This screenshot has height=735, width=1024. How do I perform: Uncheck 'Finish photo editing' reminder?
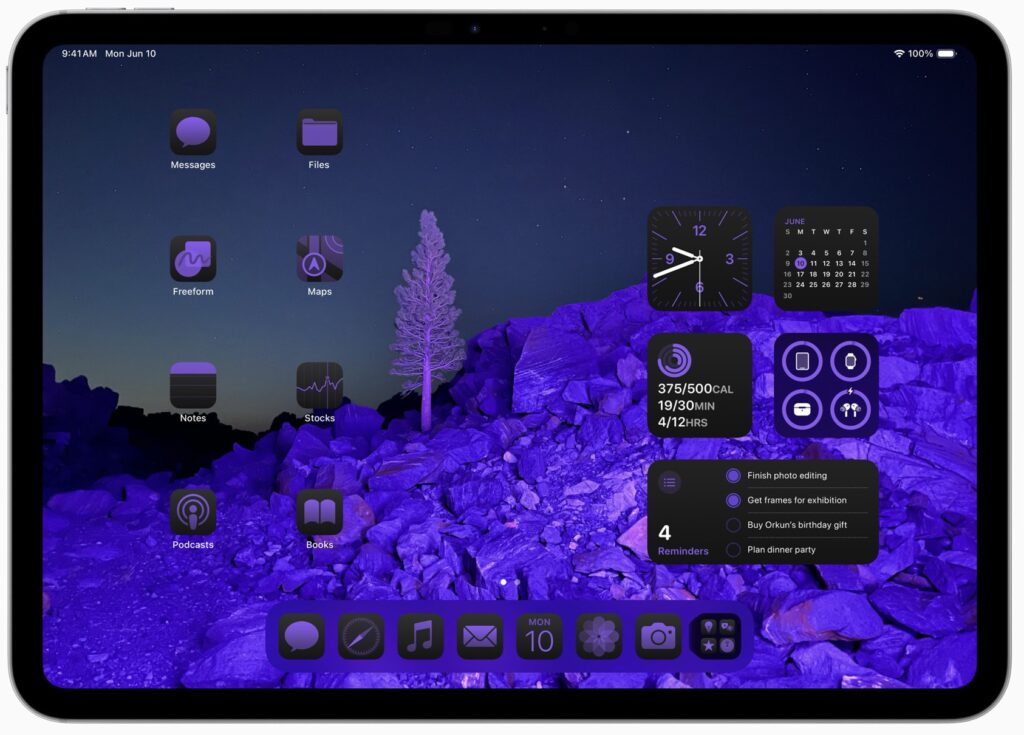[x=733, y=476]
